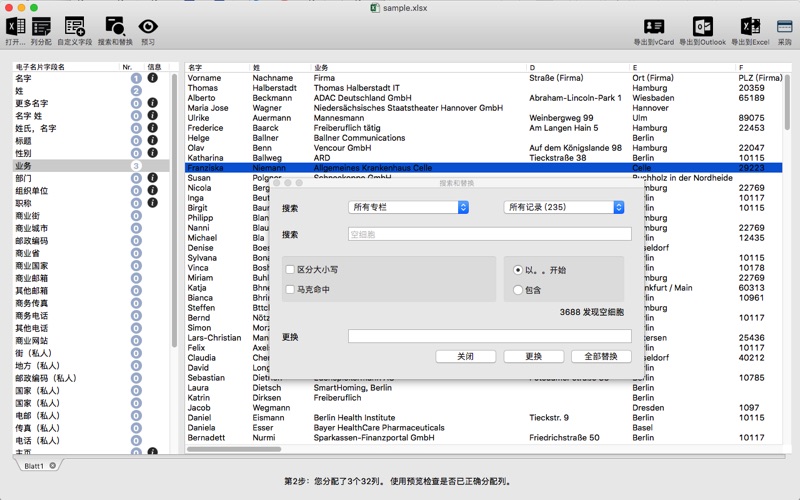This screenshot has height=500, width=800.
Task: Select the Alberto Beckmann row
Action: 484,98
